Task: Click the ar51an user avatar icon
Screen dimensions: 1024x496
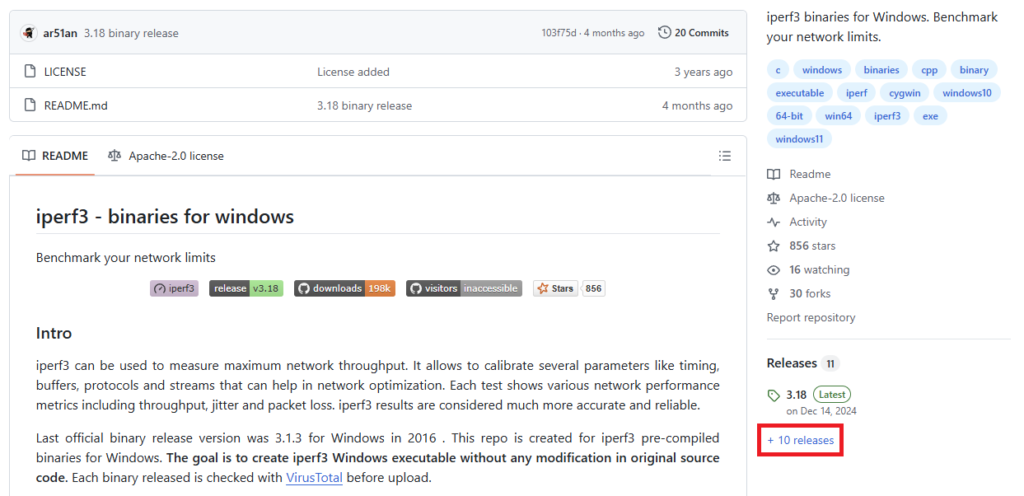Action: click(29, 33)
